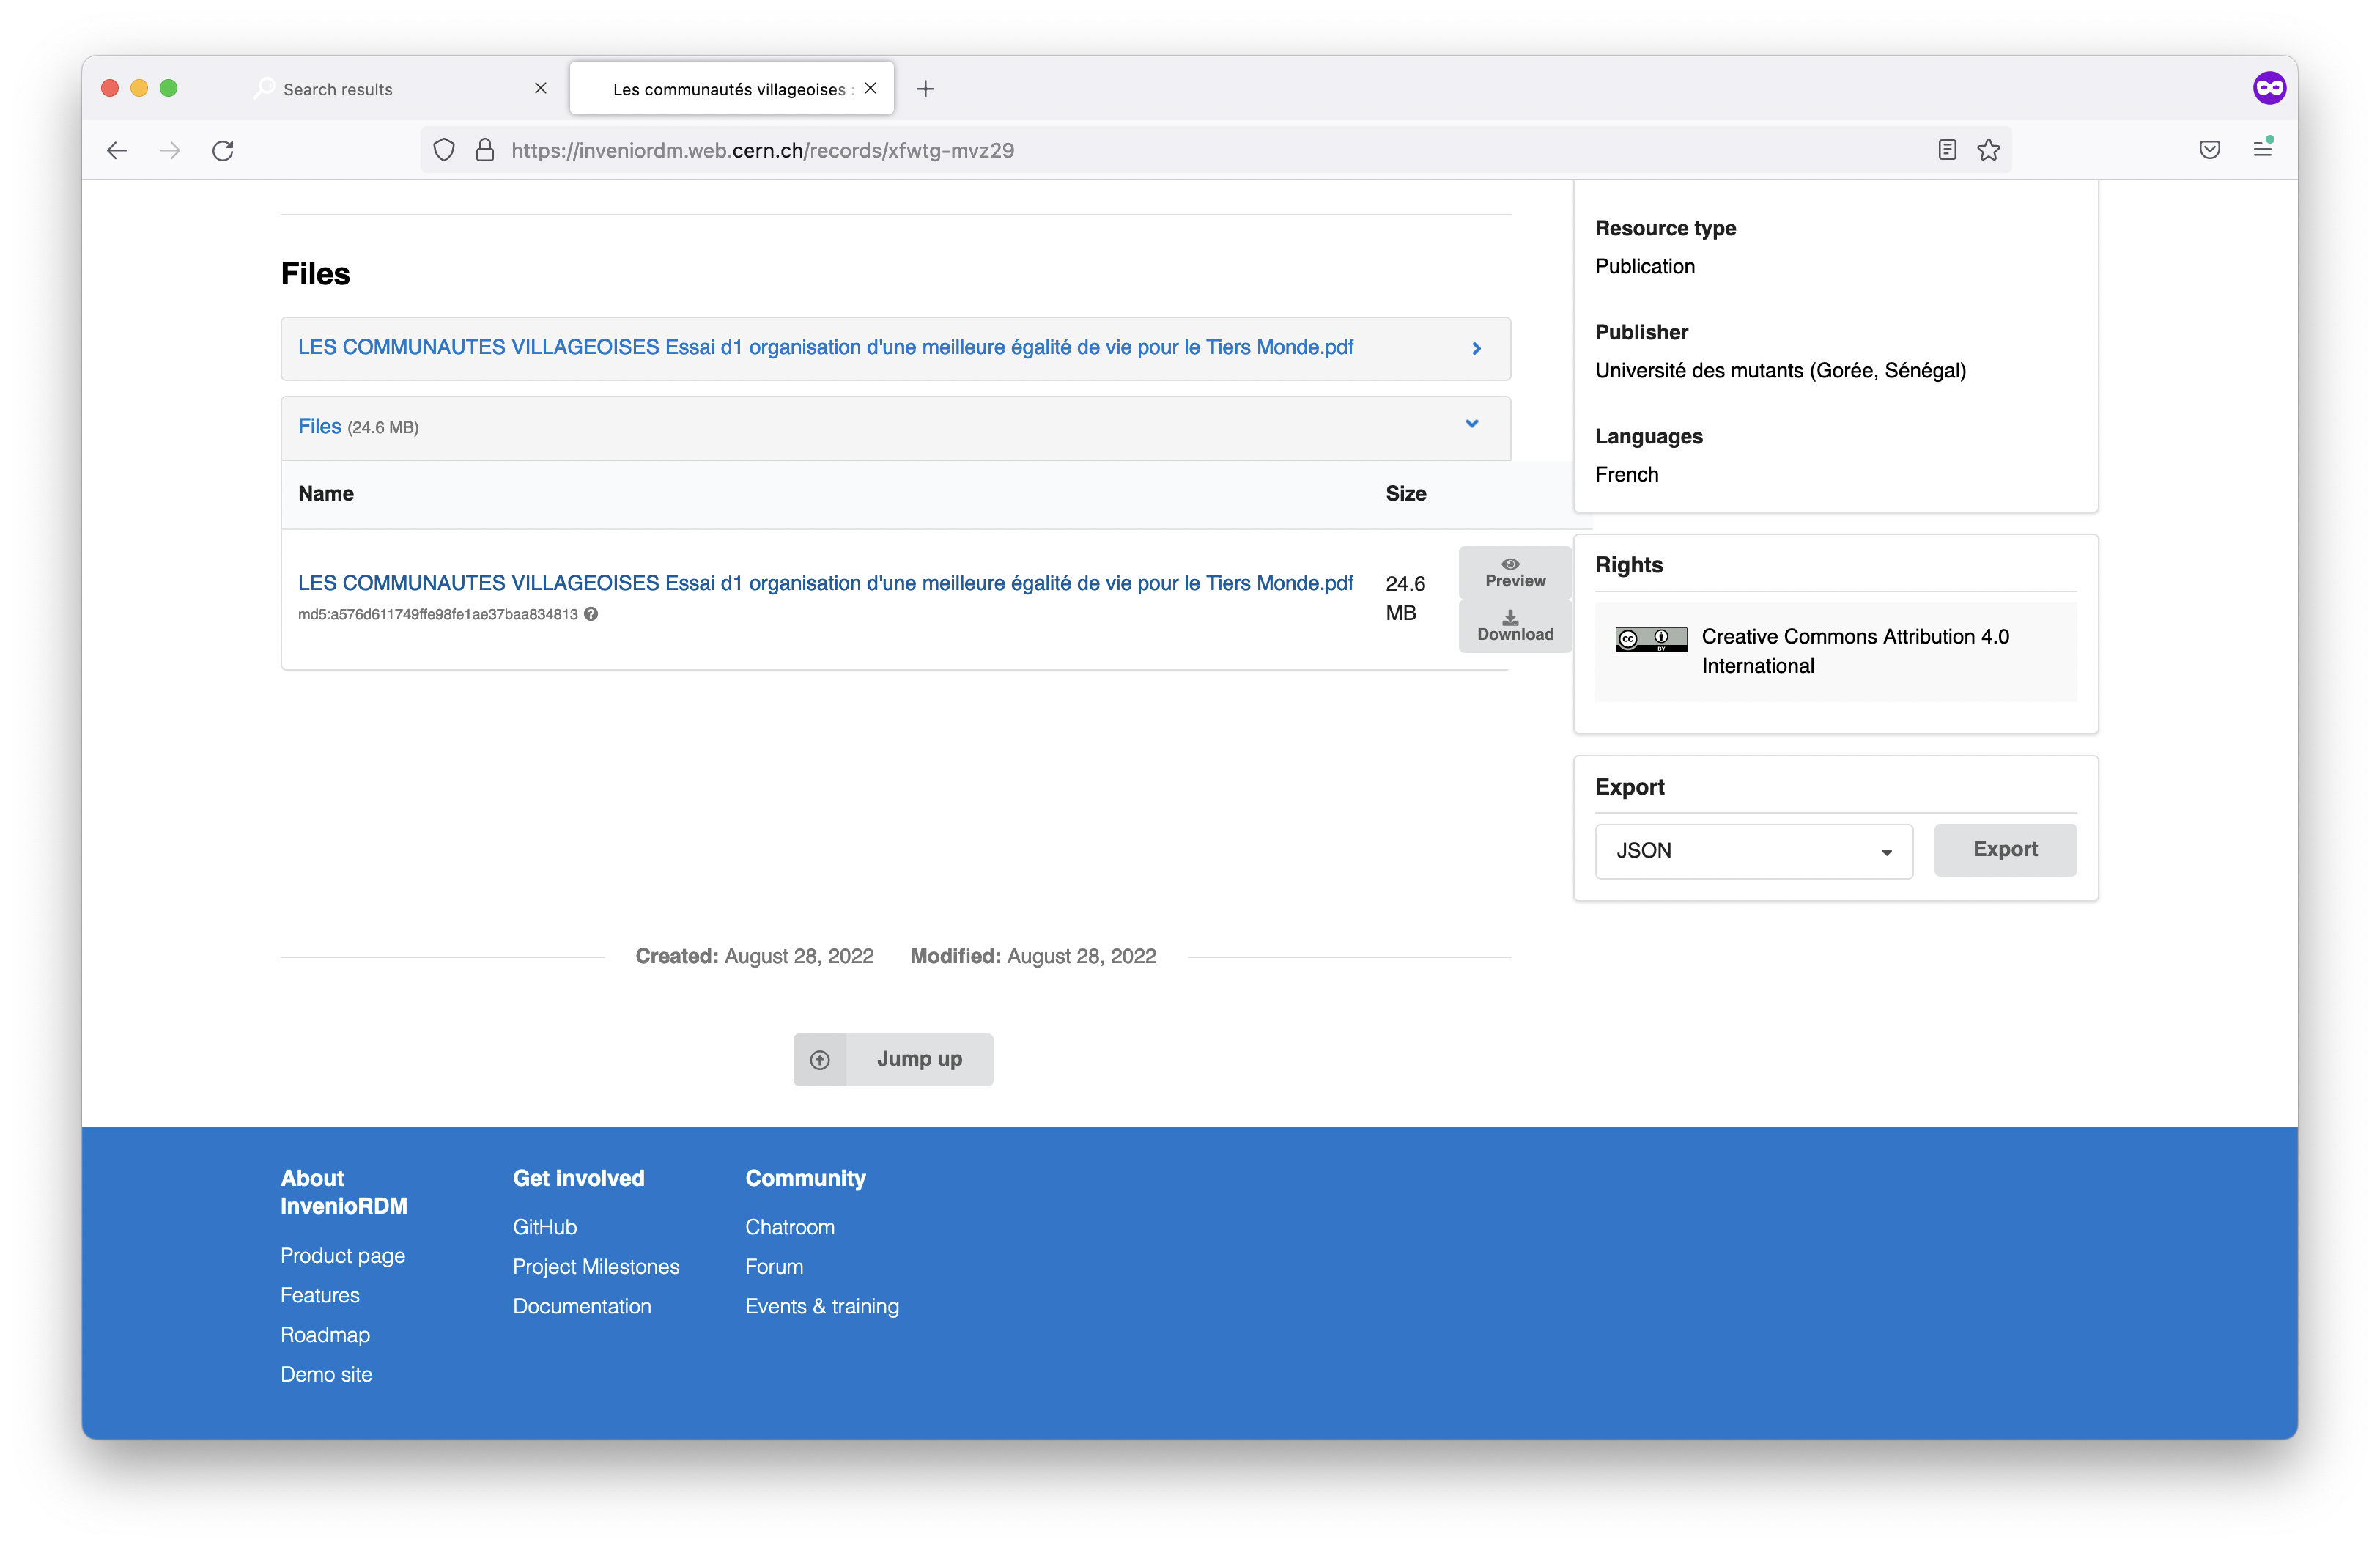Click the reader view icon in address bar

[1946, 149]
